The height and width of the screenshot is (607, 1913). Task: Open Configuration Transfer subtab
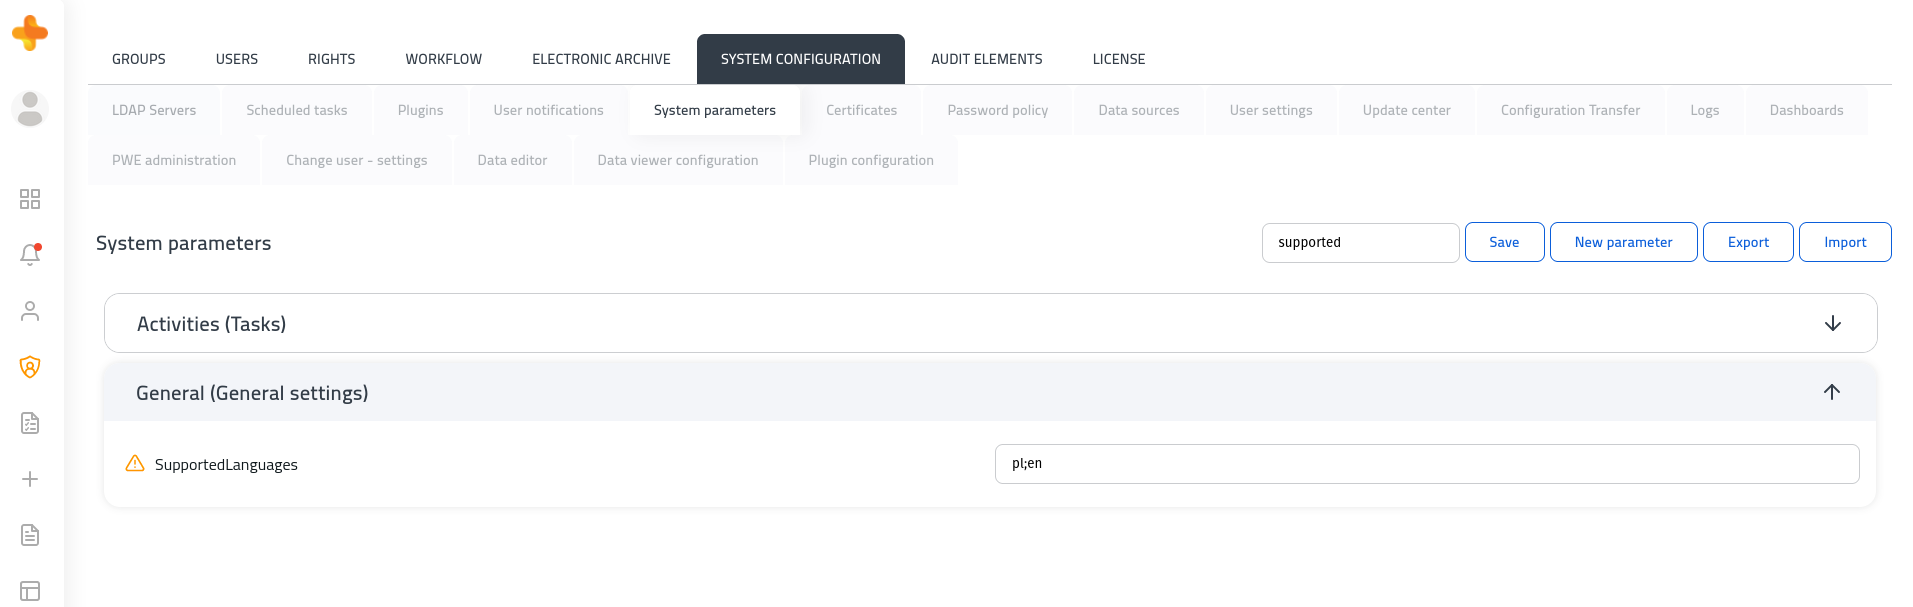1570,110
